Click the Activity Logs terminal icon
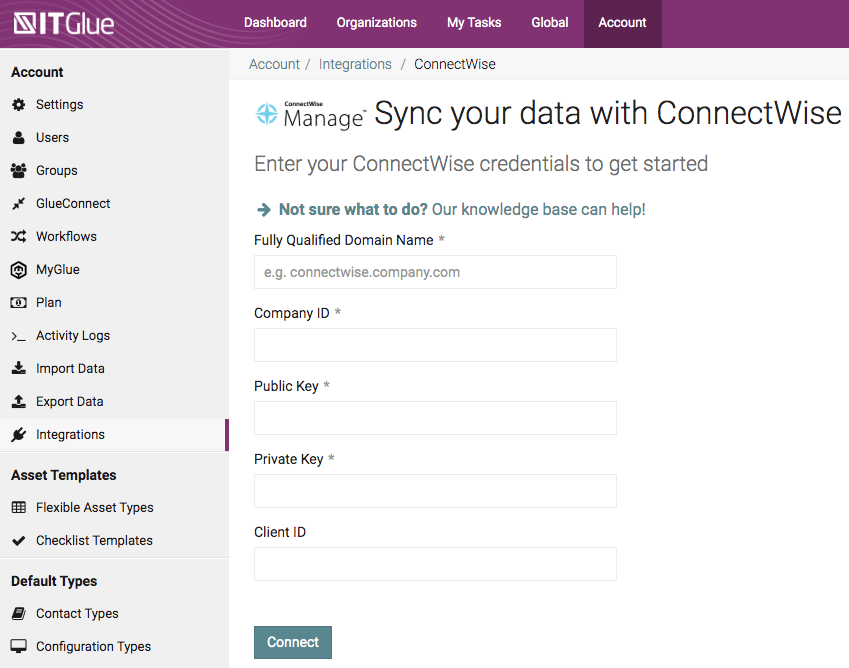This screenshot has height=668, width=849. (19, 336)
